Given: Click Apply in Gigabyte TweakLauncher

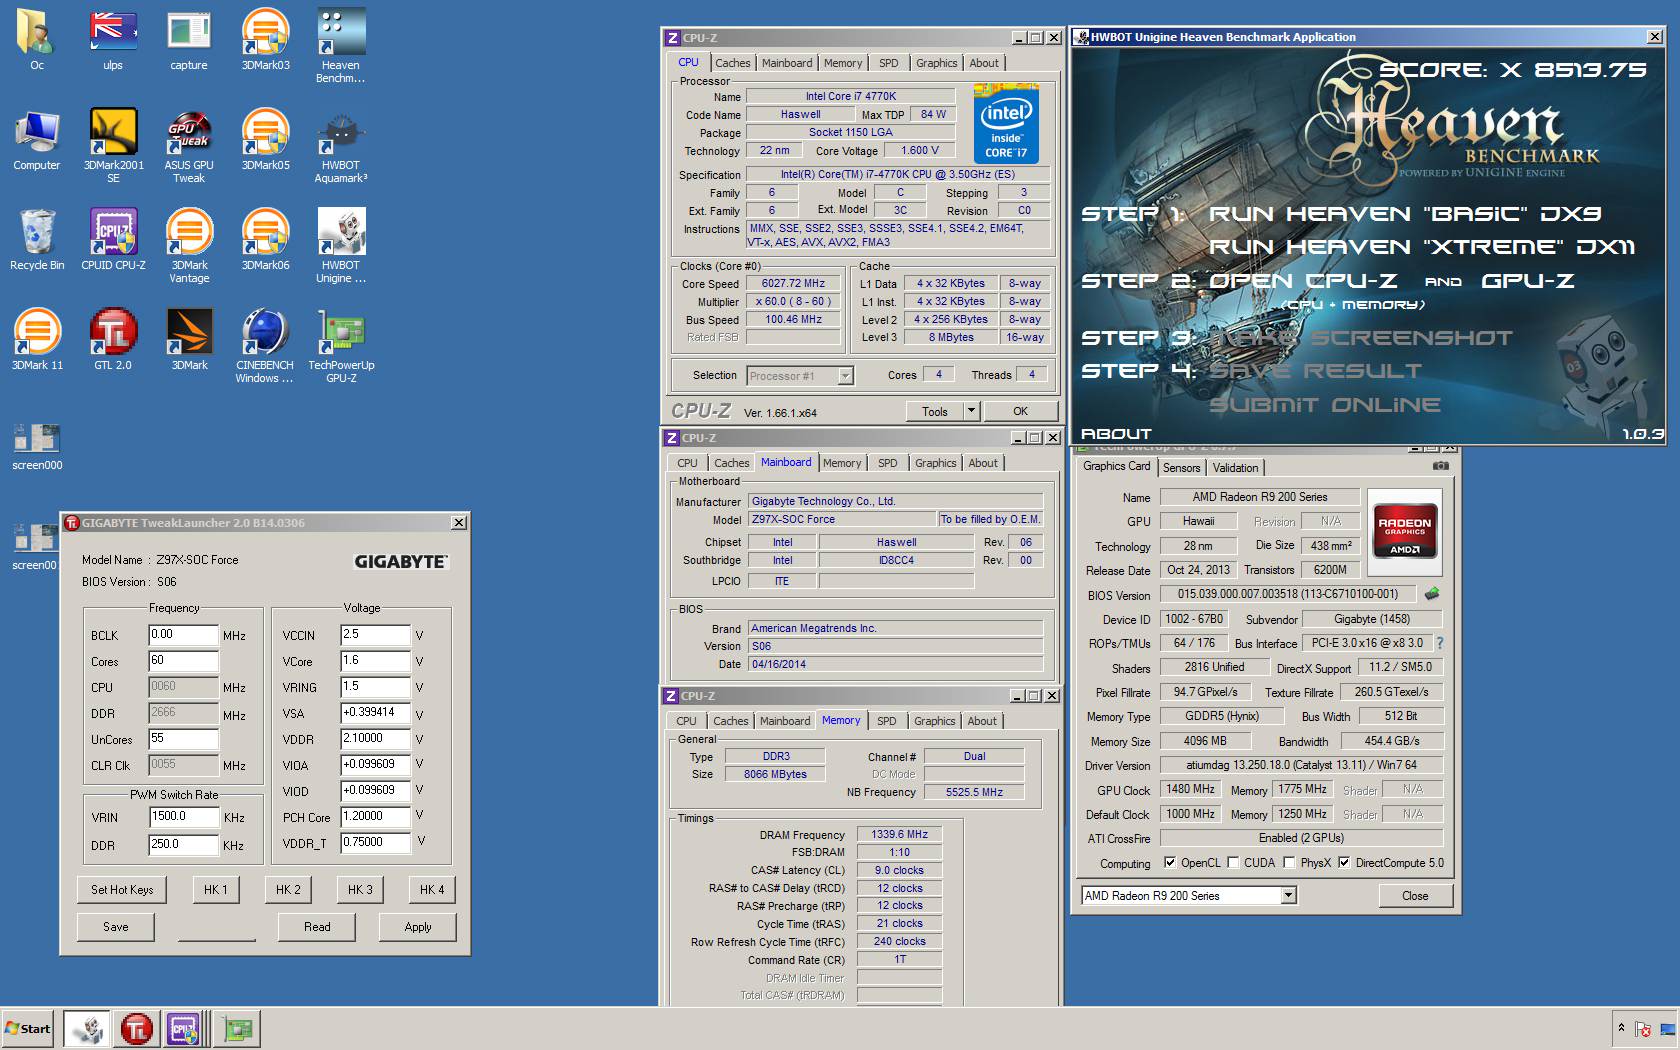Looking at the screenshot, I should pos(418,927).
